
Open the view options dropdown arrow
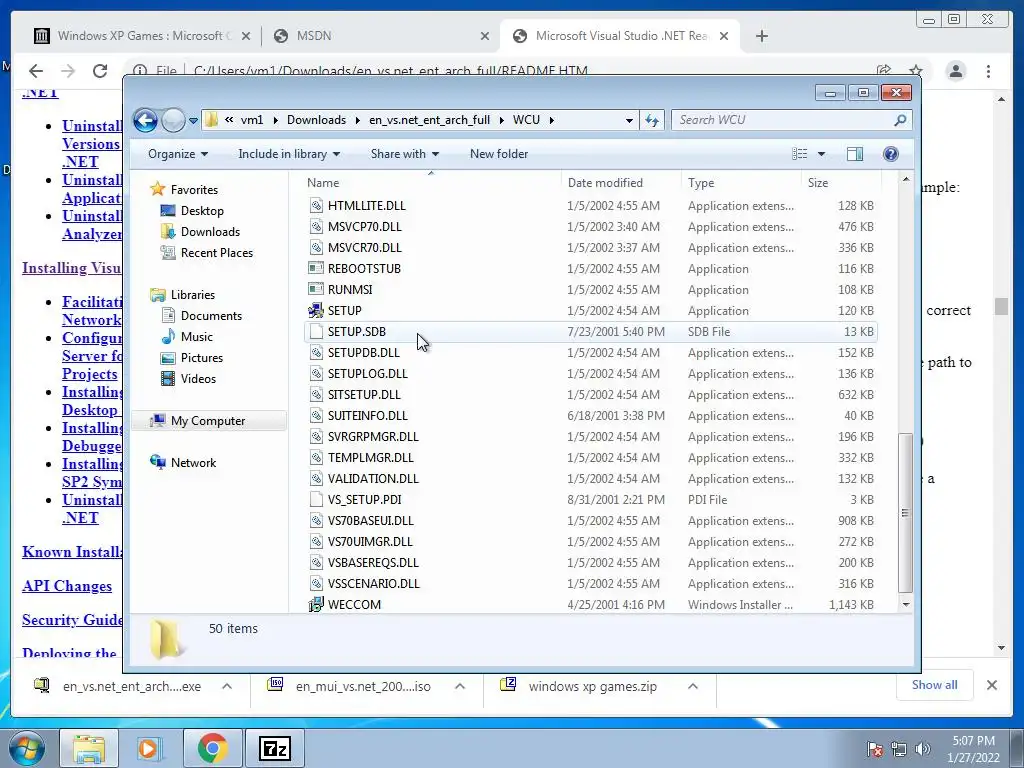821,154
